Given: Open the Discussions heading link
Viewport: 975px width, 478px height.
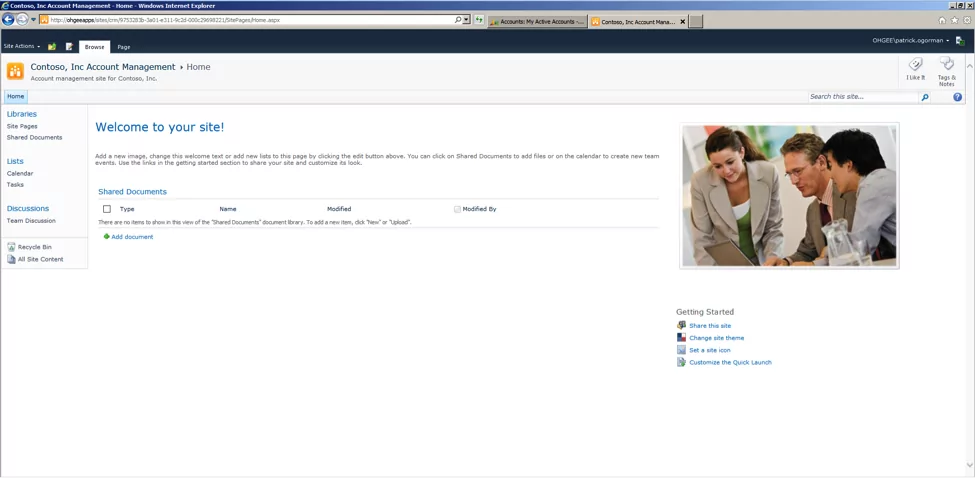Looking at the screenshot, I should (27, 208).
